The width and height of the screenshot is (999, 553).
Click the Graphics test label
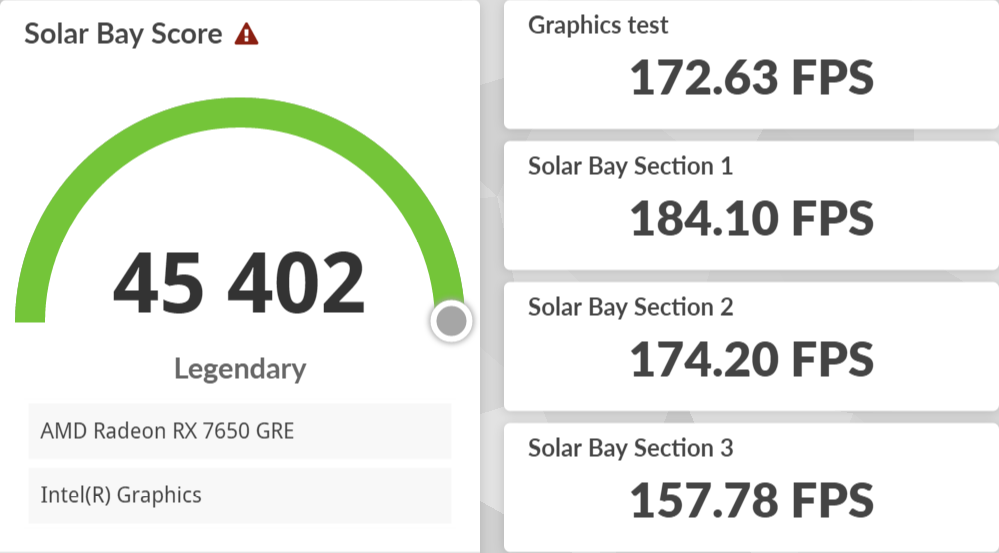tap(598, 25)
